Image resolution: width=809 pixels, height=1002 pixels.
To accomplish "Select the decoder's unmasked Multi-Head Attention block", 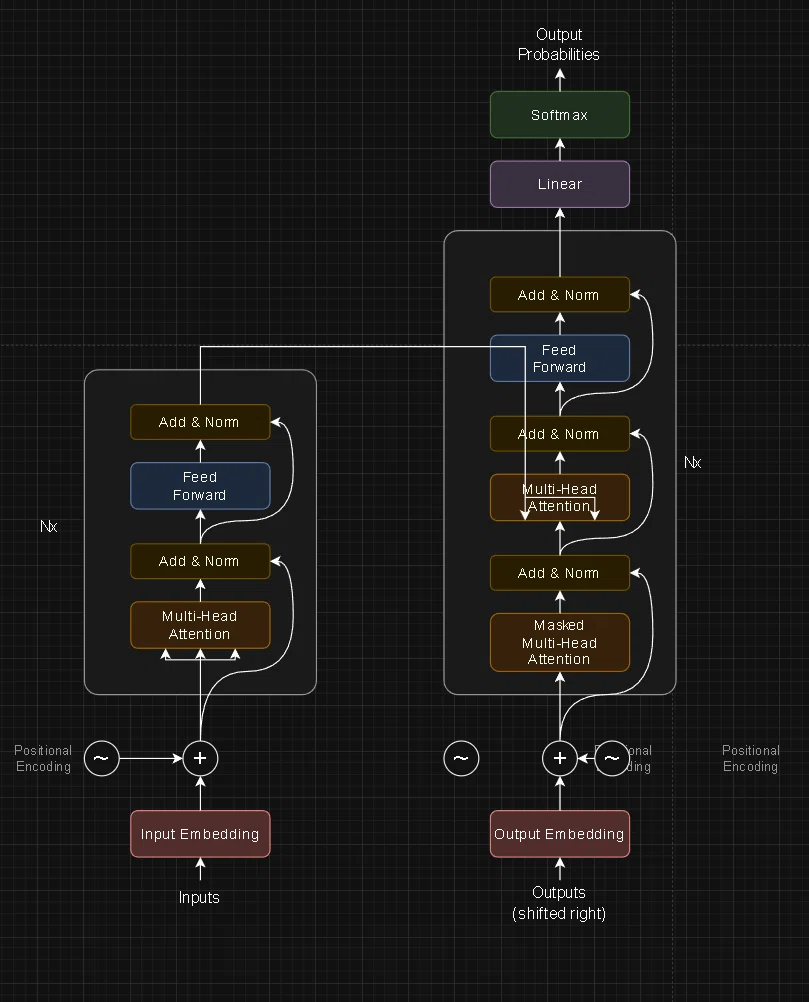I will tap(560, 498).
